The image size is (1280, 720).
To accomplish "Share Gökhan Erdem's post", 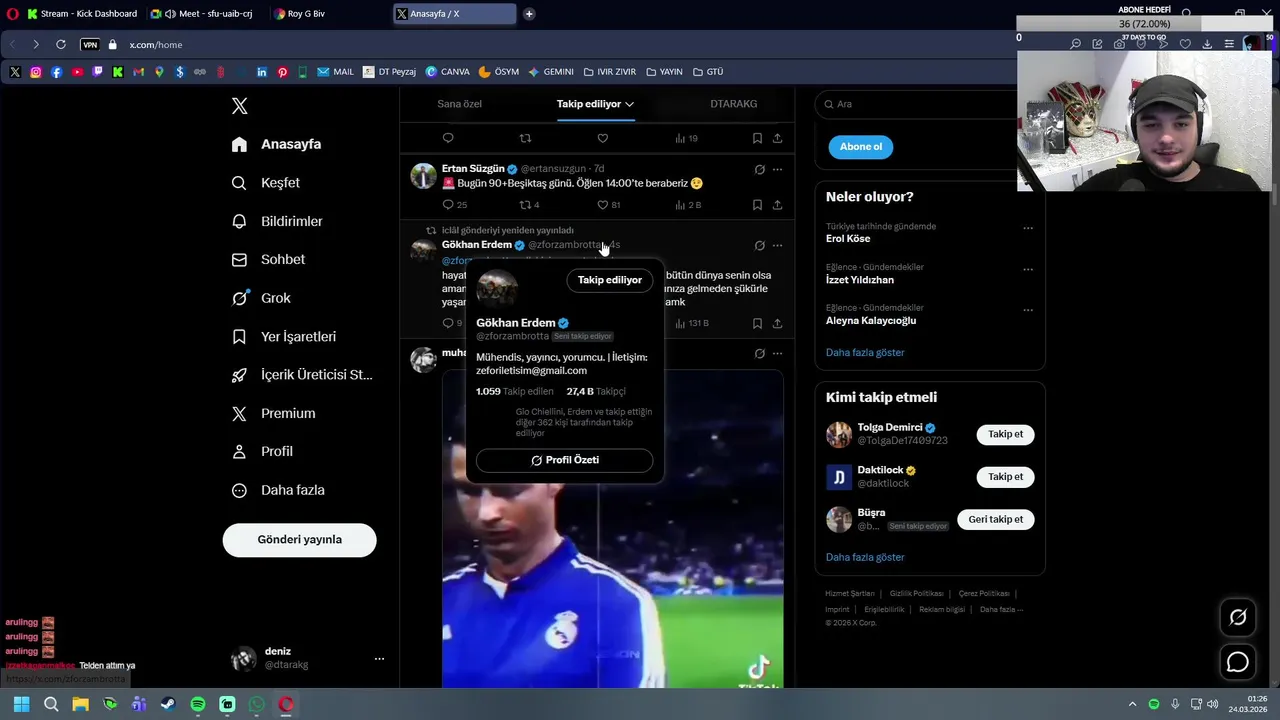I will pos(777,323).
